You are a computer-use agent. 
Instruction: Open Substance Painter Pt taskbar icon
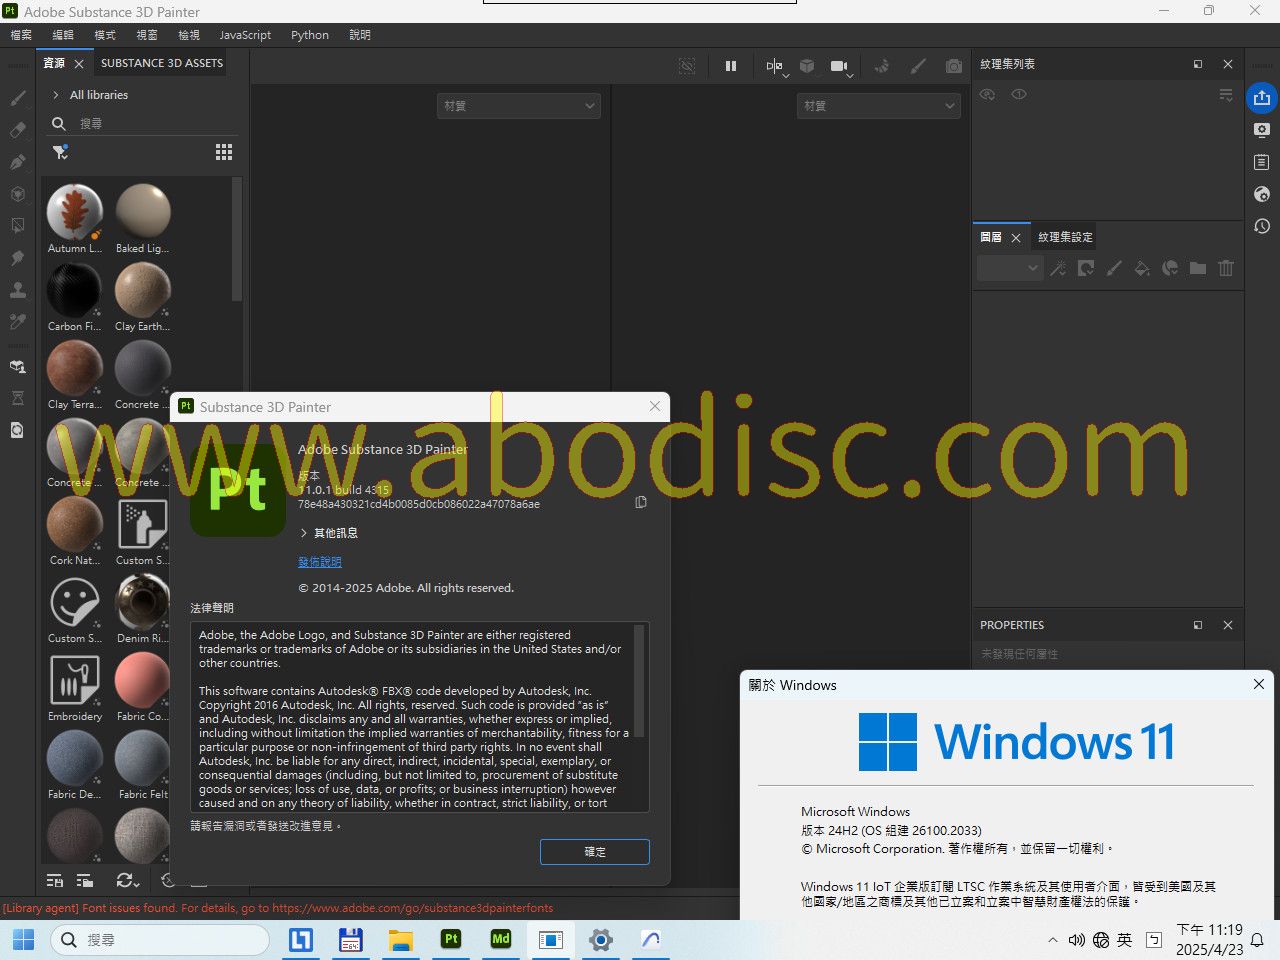pos(451,939)
